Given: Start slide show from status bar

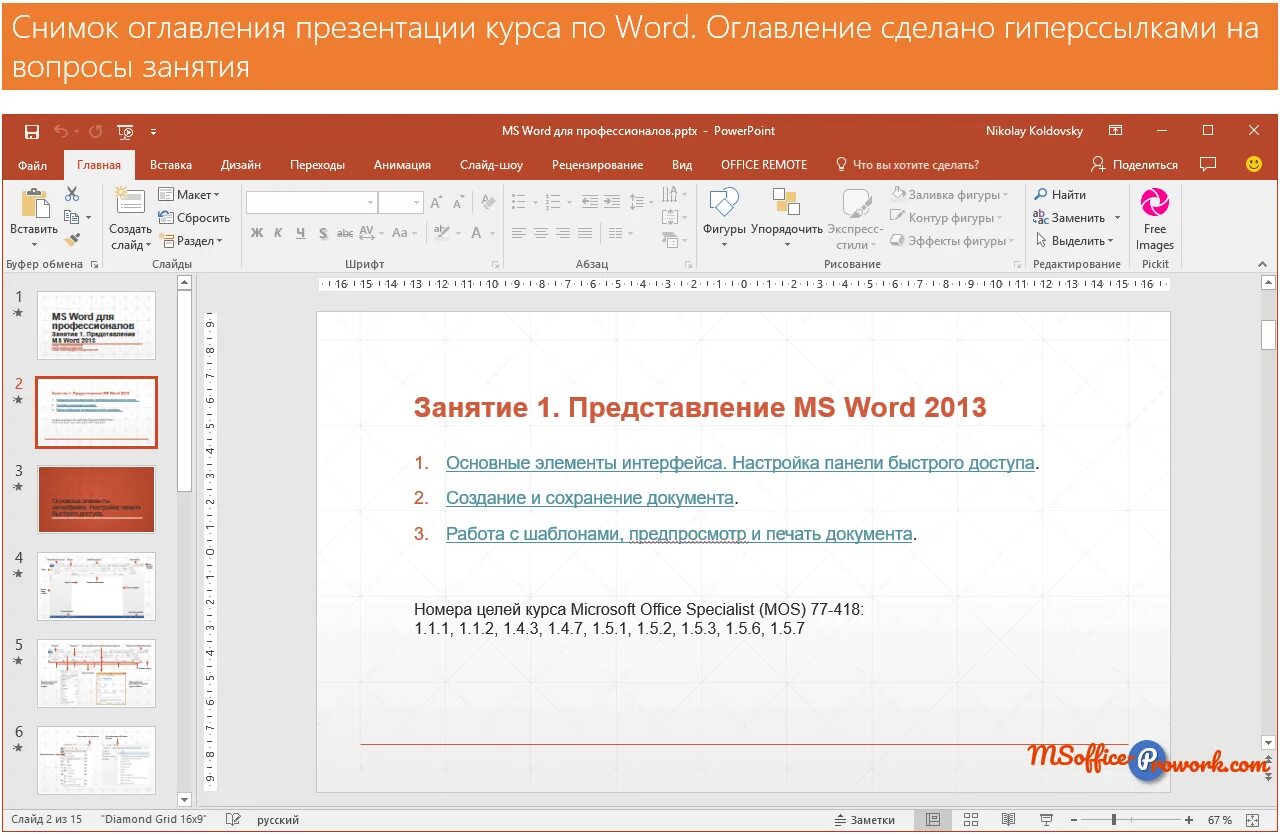Looking at the screenshot, I should [x=1046, y=820].
